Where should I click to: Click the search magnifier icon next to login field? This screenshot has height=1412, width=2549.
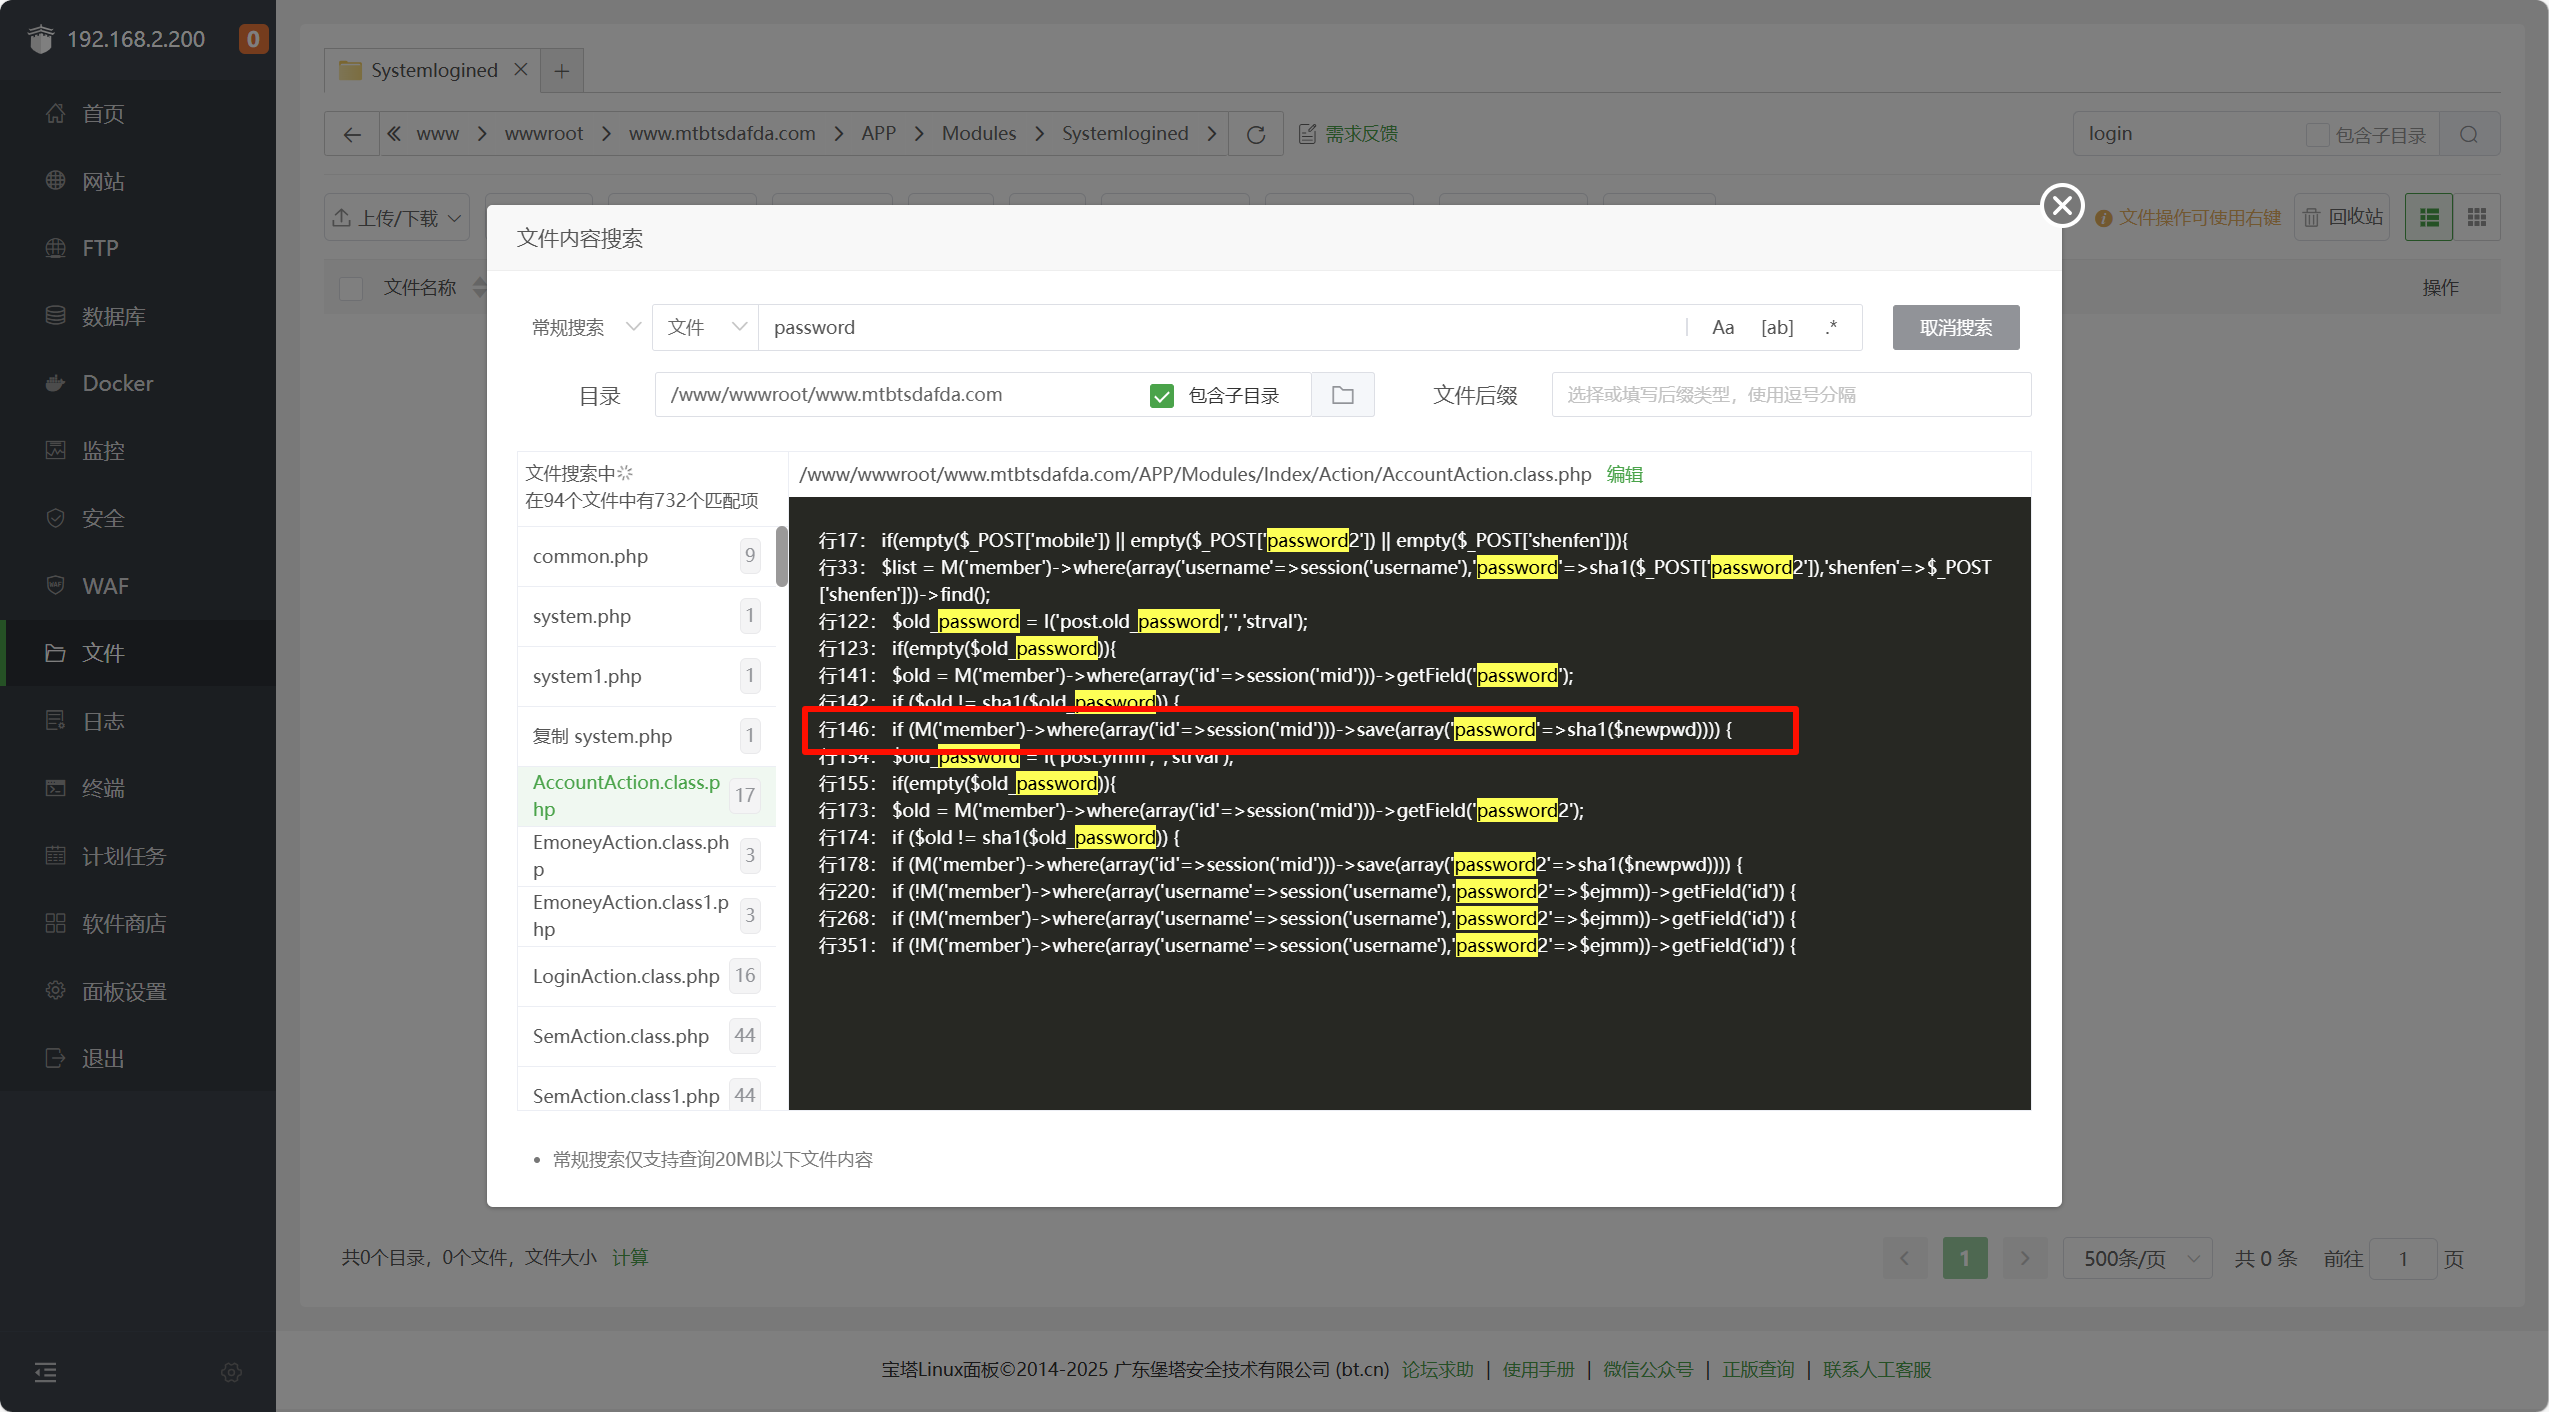2469,134
